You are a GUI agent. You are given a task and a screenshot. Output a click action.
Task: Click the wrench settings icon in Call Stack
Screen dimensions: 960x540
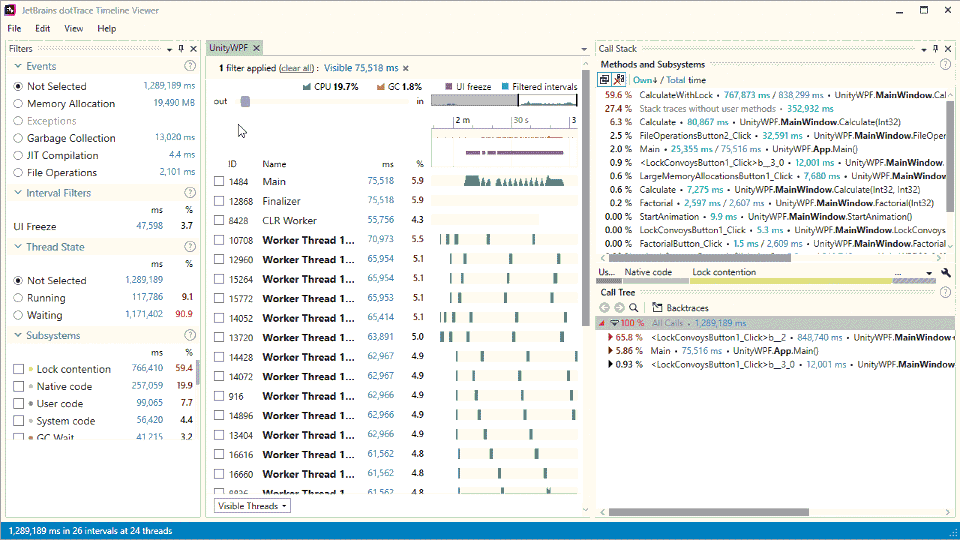tap(946, 273)
